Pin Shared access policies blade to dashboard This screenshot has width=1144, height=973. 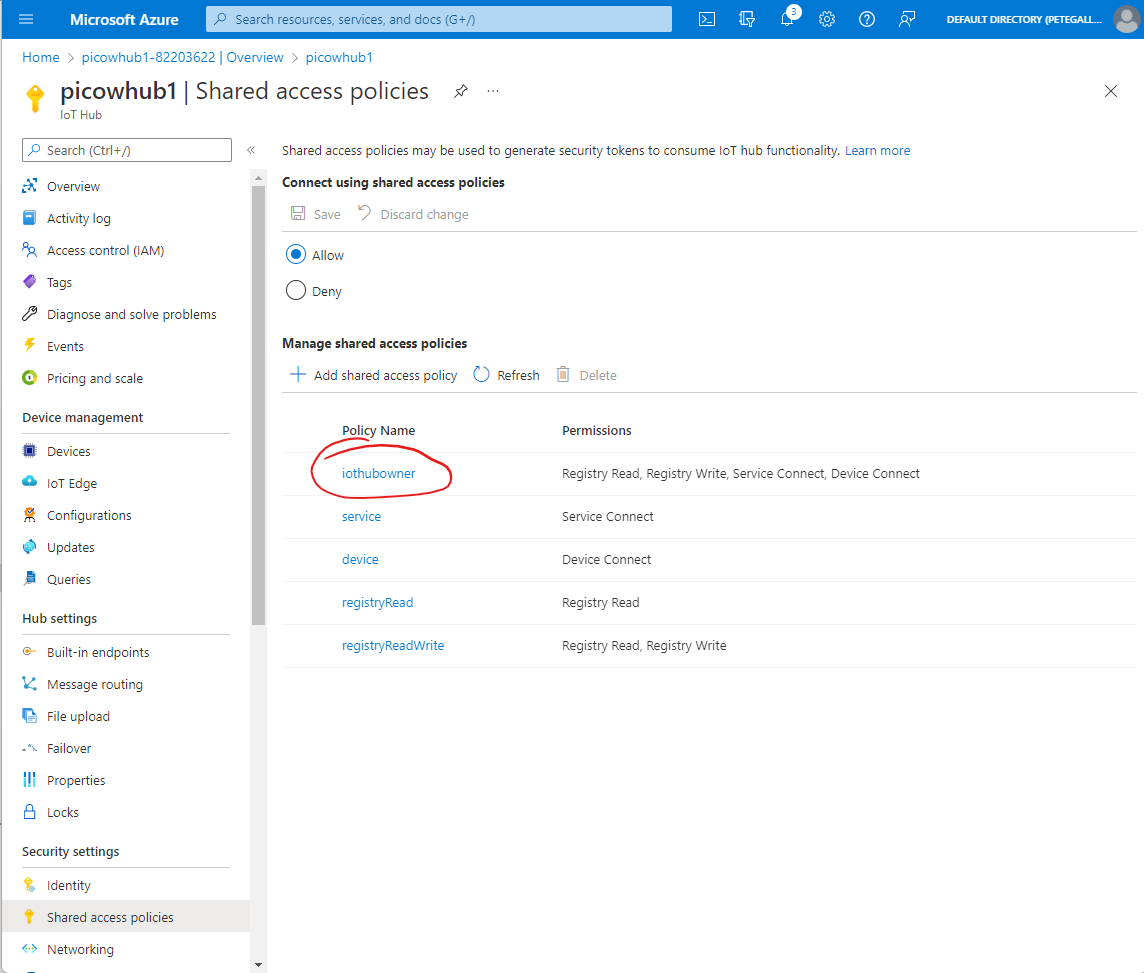pyautogui.click(x=460, y=91)
